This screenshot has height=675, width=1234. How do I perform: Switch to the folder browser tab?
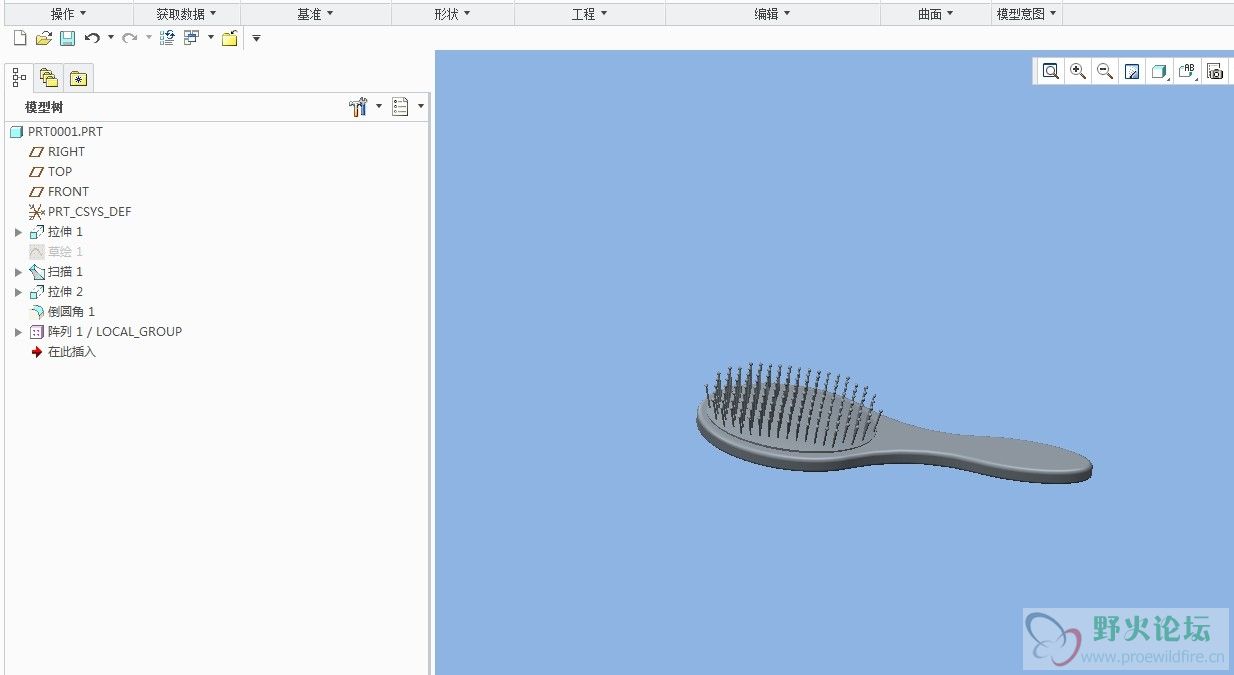pos(48,77)
